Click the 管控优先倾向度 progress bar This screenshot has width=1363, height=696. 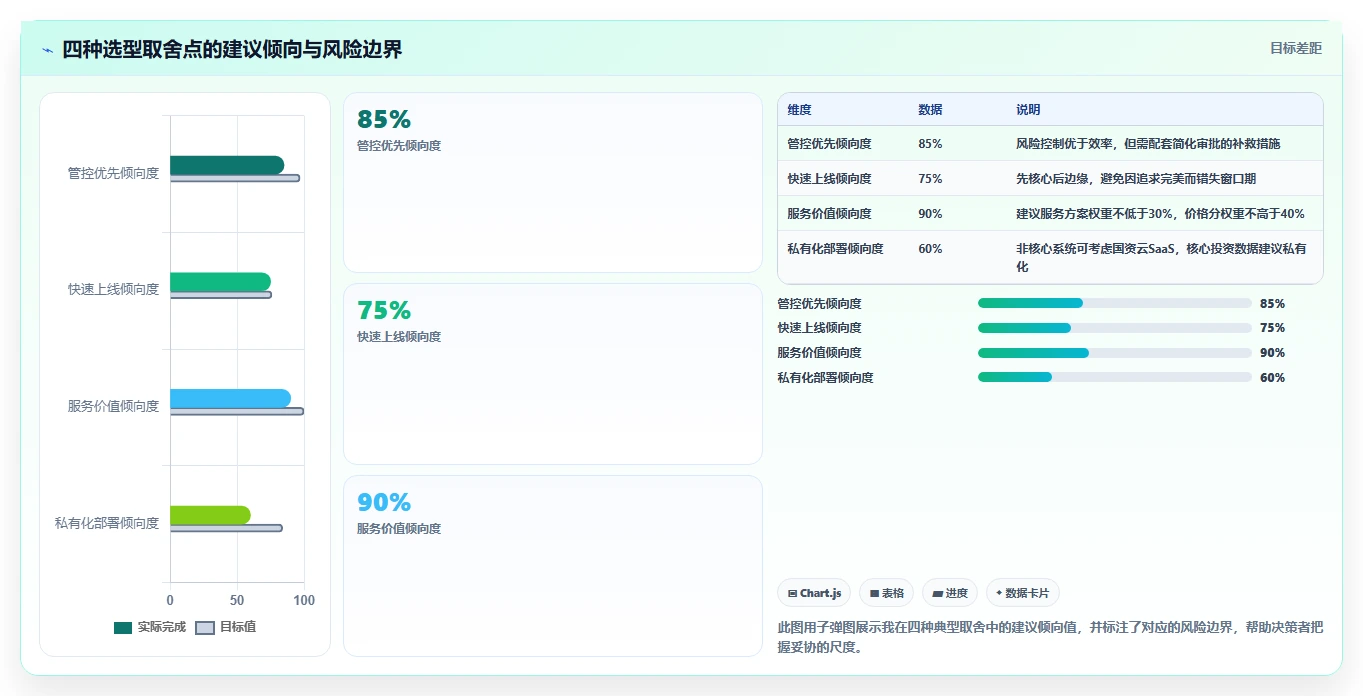1114,303
